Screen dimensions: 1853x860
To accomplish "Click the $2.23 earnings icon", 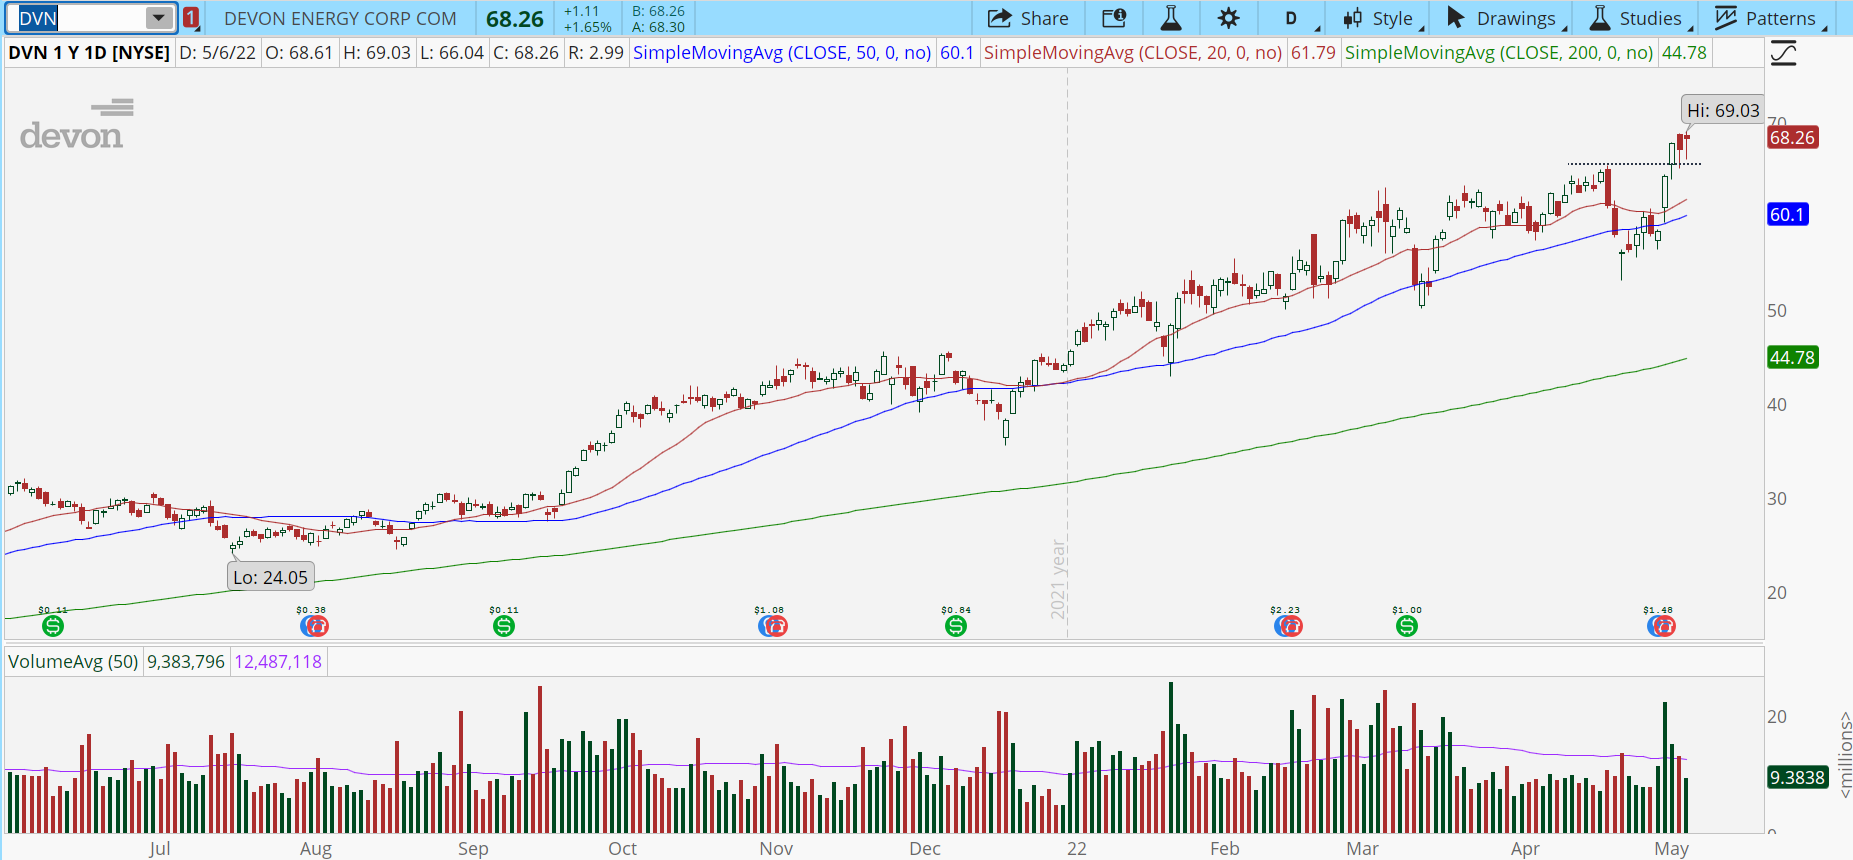I will pyautogui.click(x=1288, y=626).
